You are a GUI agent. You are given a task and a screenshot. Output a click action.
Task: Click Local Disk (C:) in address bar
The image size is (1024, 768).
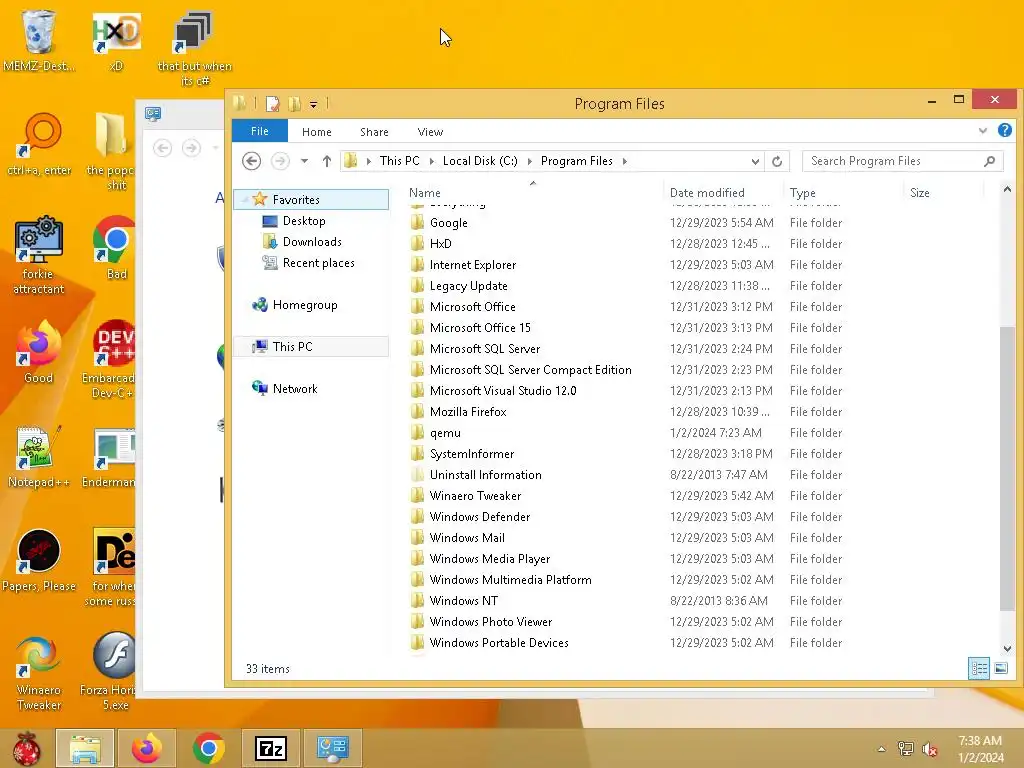click(480, 161)
